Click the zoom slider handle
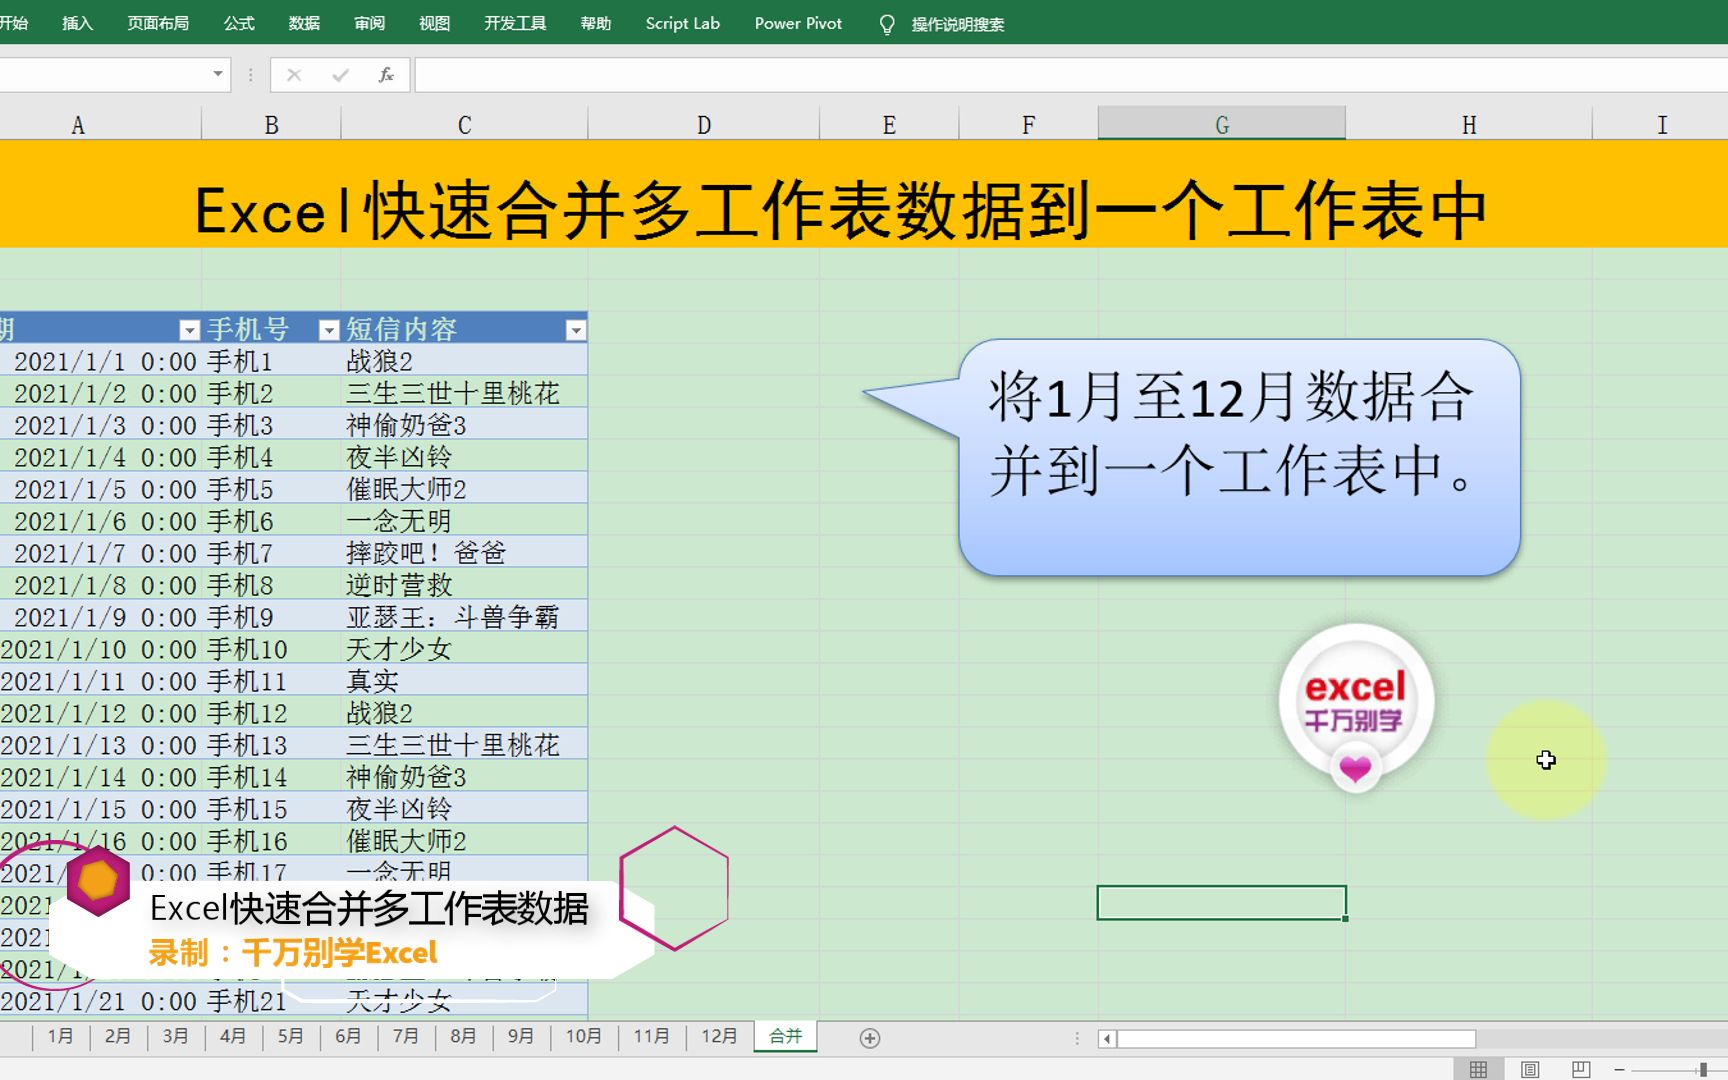The height and width of the screenshot is (1080, 1728). coord(1703,1069)
